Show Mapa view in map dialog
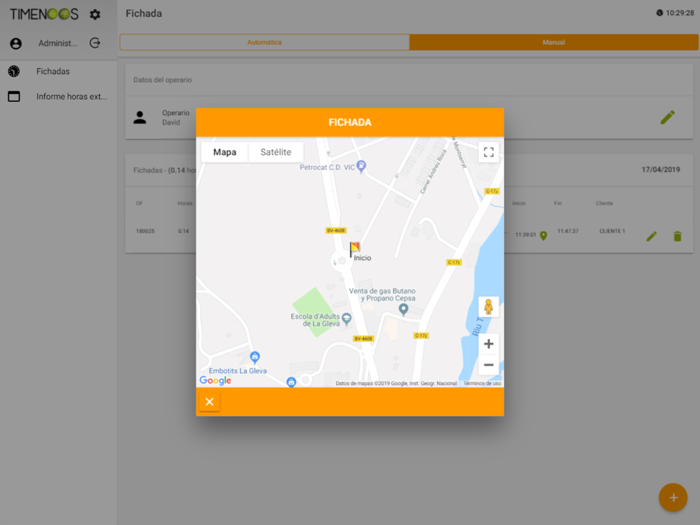700x525 pixels. click(225, 152)
